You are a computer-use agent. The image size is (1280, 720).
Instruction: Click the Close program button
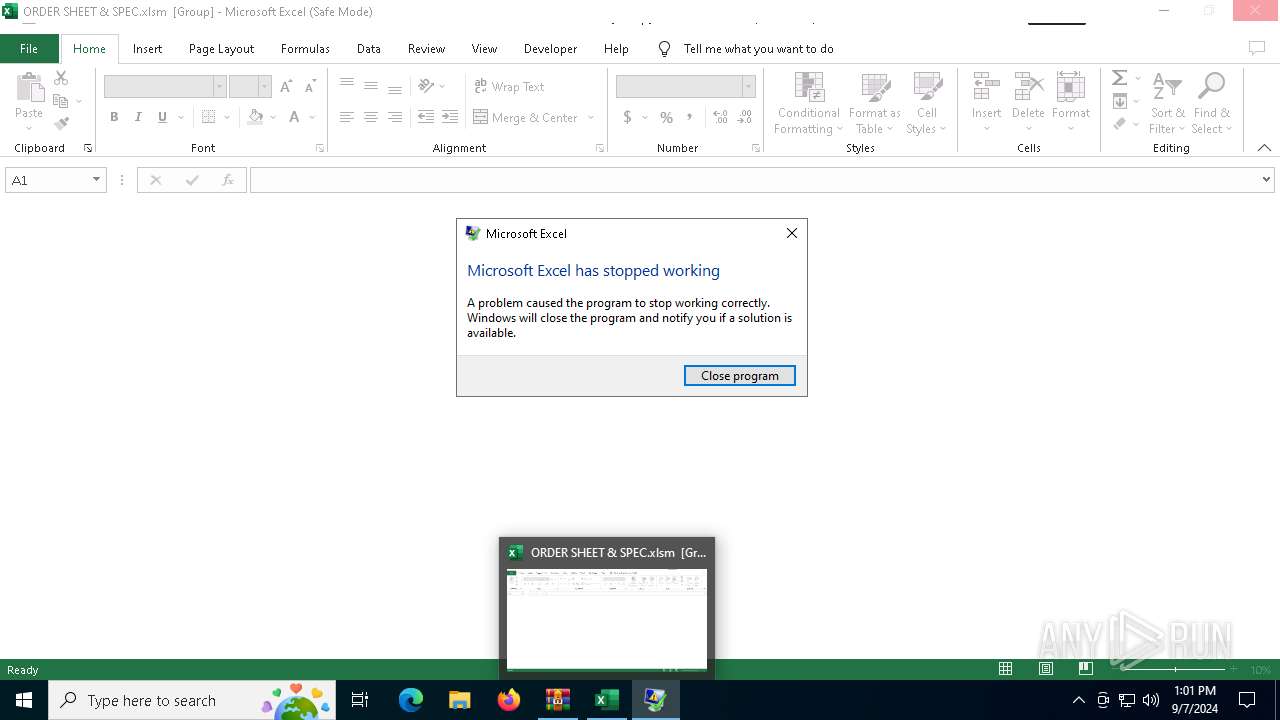[x=740, y=375]
